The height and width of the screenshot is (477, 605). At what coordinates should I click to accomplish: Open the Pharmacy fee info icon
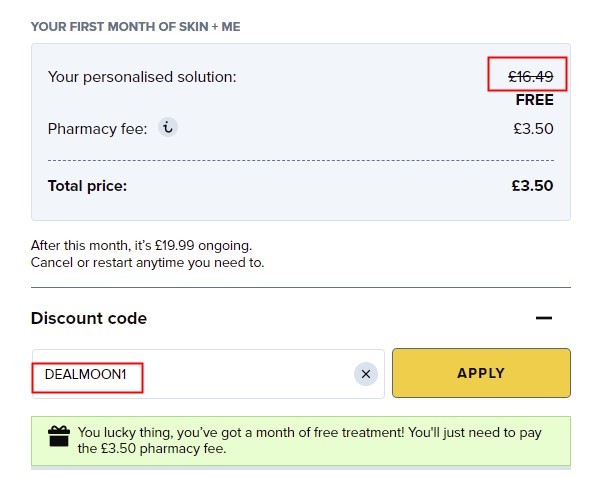coord(168,127)
